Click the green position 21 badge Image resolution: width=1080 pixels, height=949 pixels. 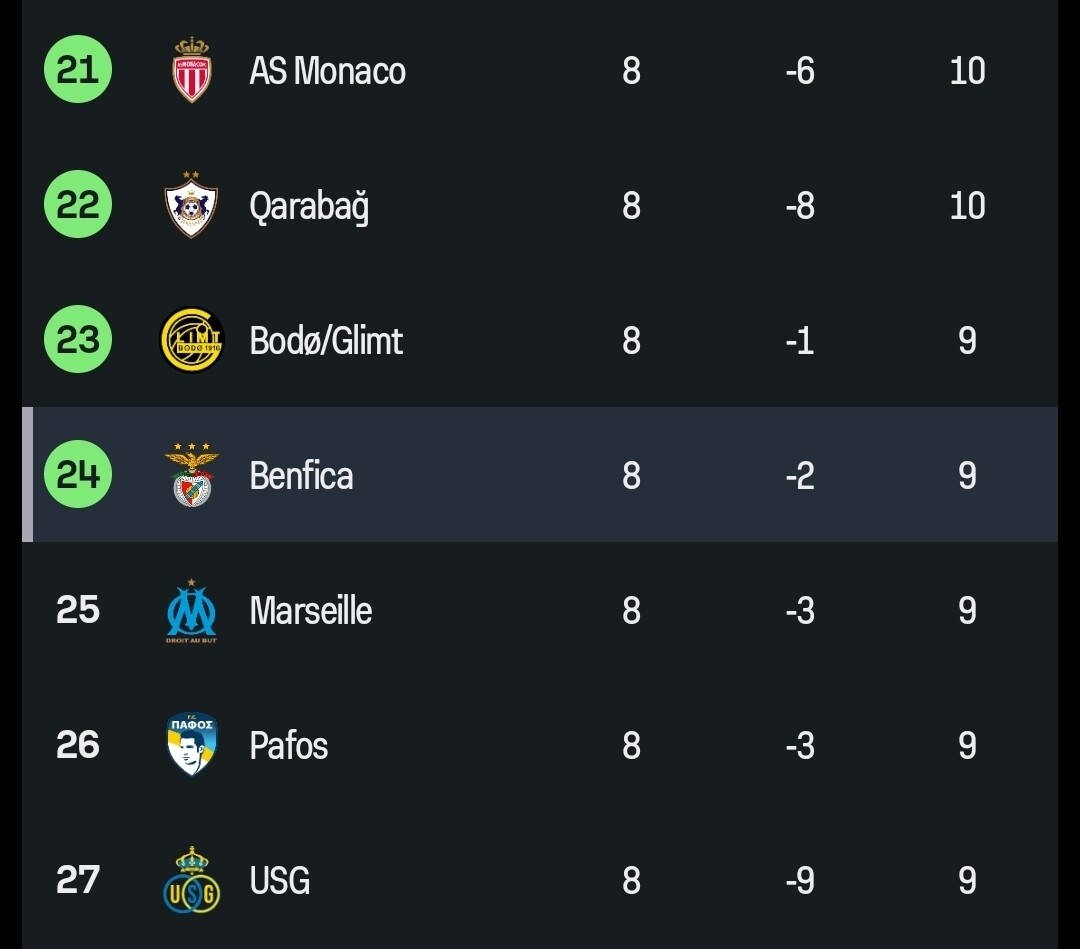pos(78,70)
